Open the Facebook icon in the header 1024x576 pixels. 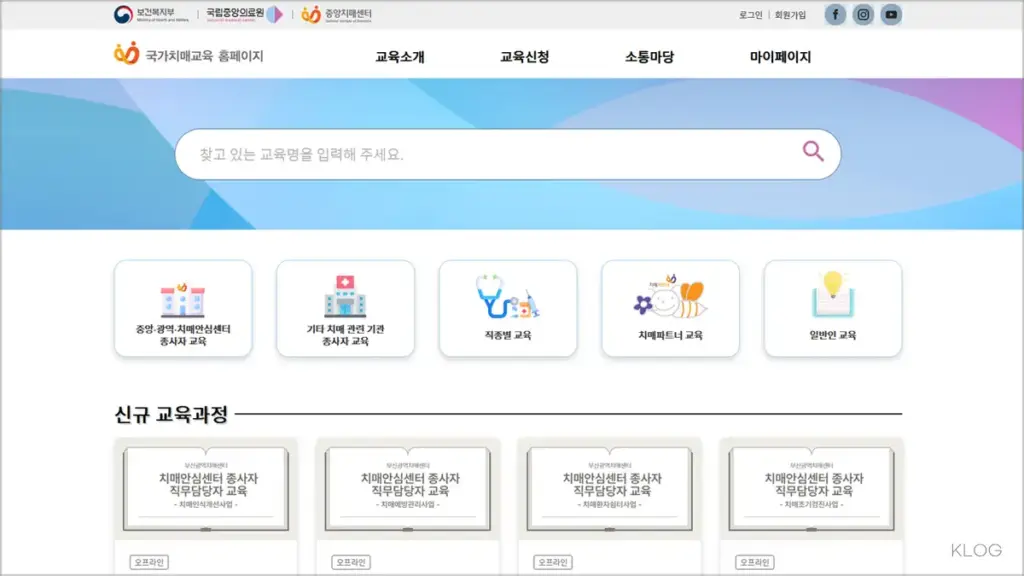click(835, 14)
